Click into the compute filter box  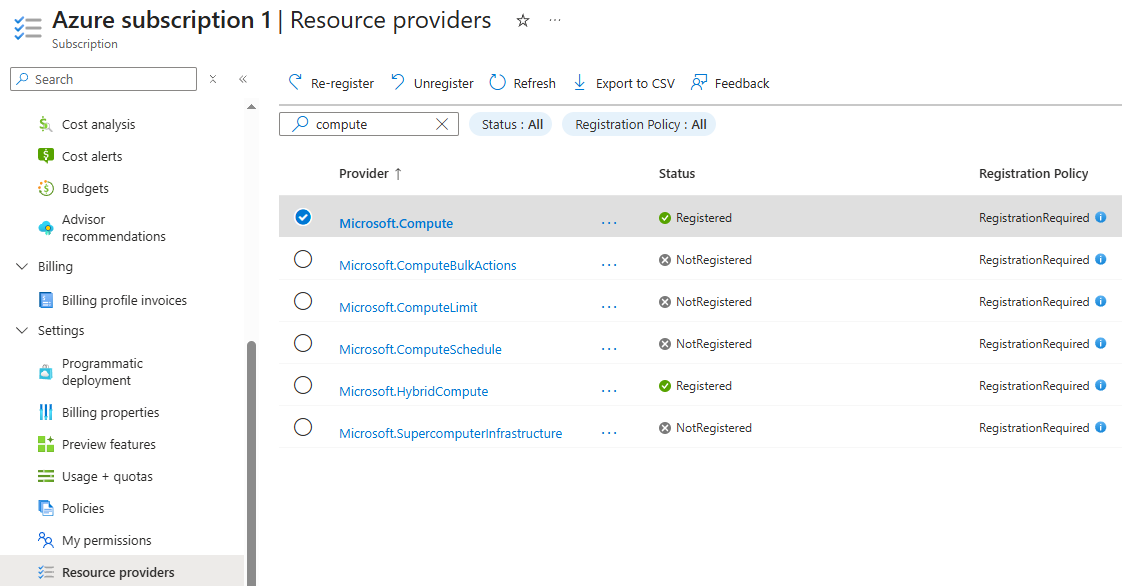click(369, 124)
